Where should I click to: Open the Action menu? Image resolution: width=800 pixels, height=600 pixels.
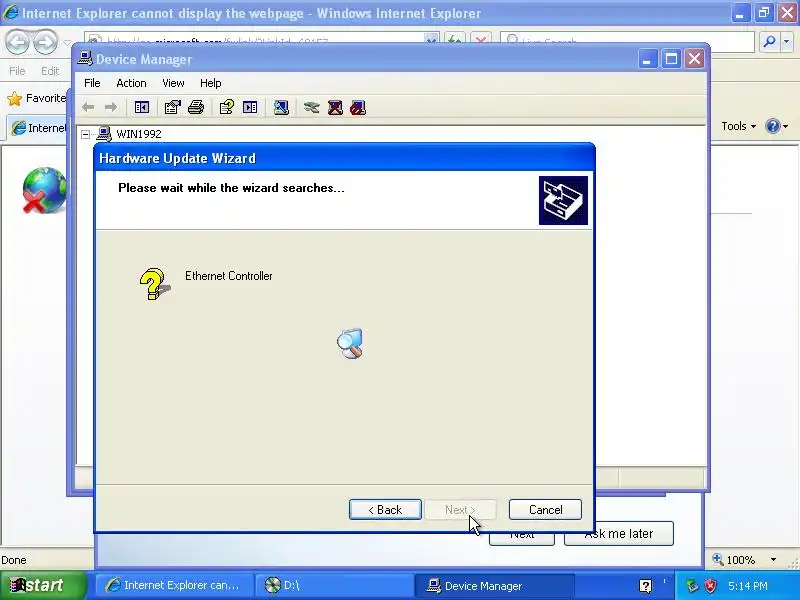(131, 83)
